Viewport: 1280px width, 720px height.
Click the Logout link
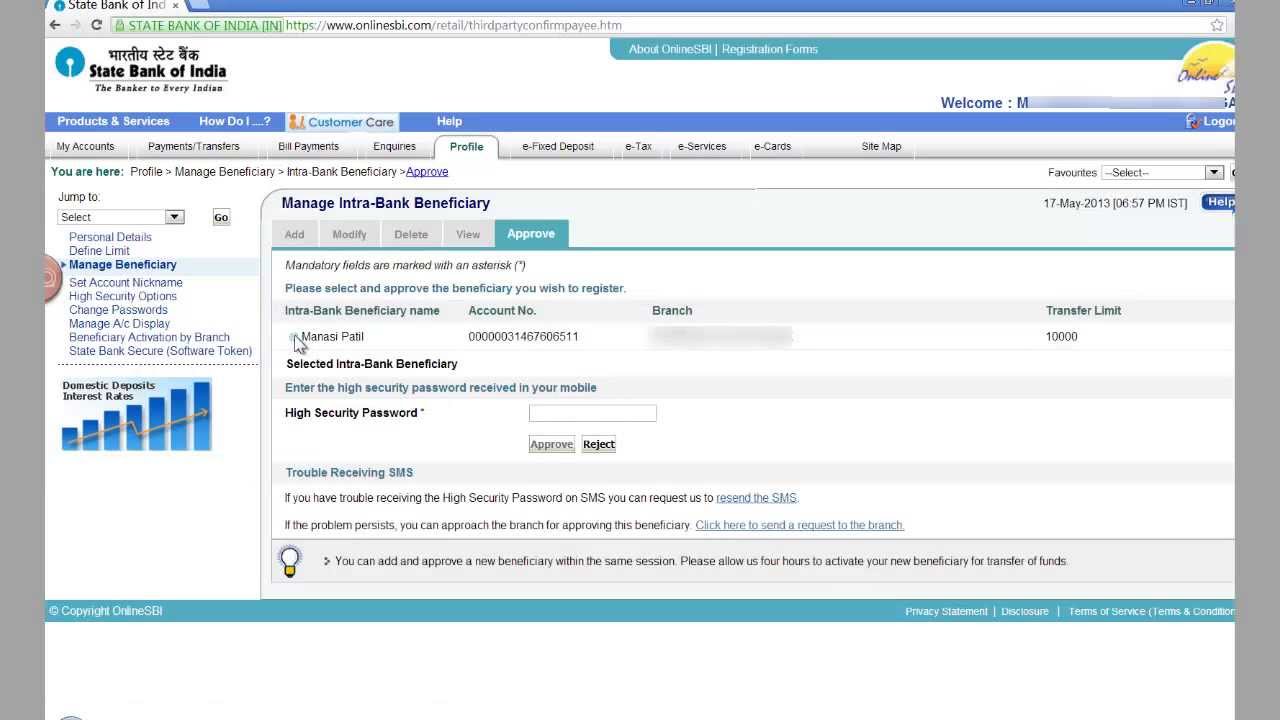[x=1219, y=121]
